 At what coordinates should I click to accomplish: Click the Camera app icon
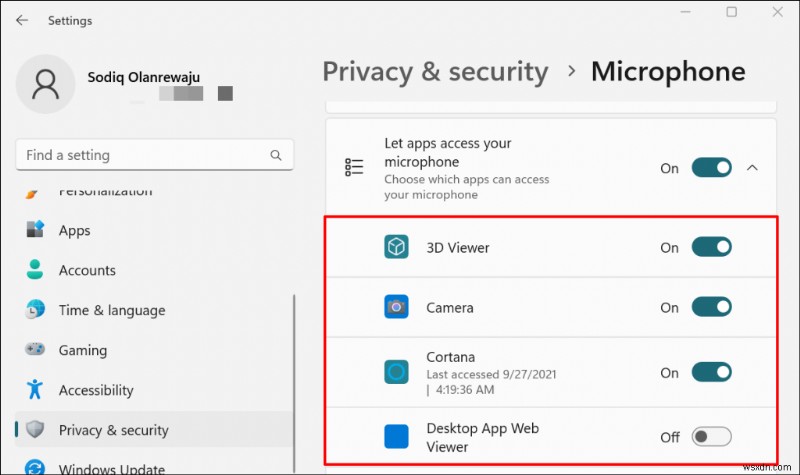point(397,308)
